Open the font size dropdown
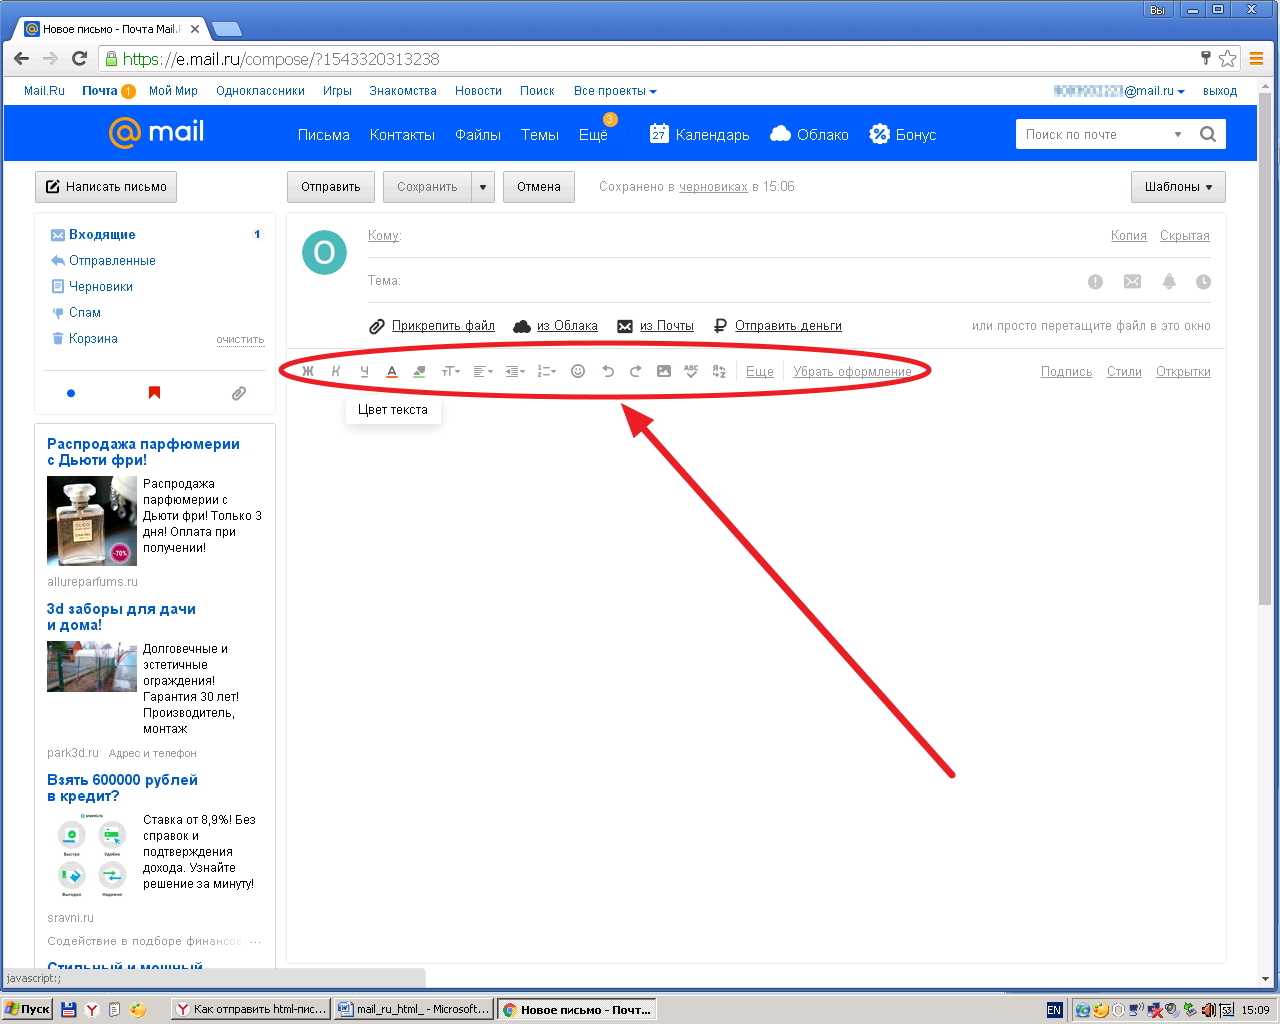The image size is (1280, 1024). [451, 371]
